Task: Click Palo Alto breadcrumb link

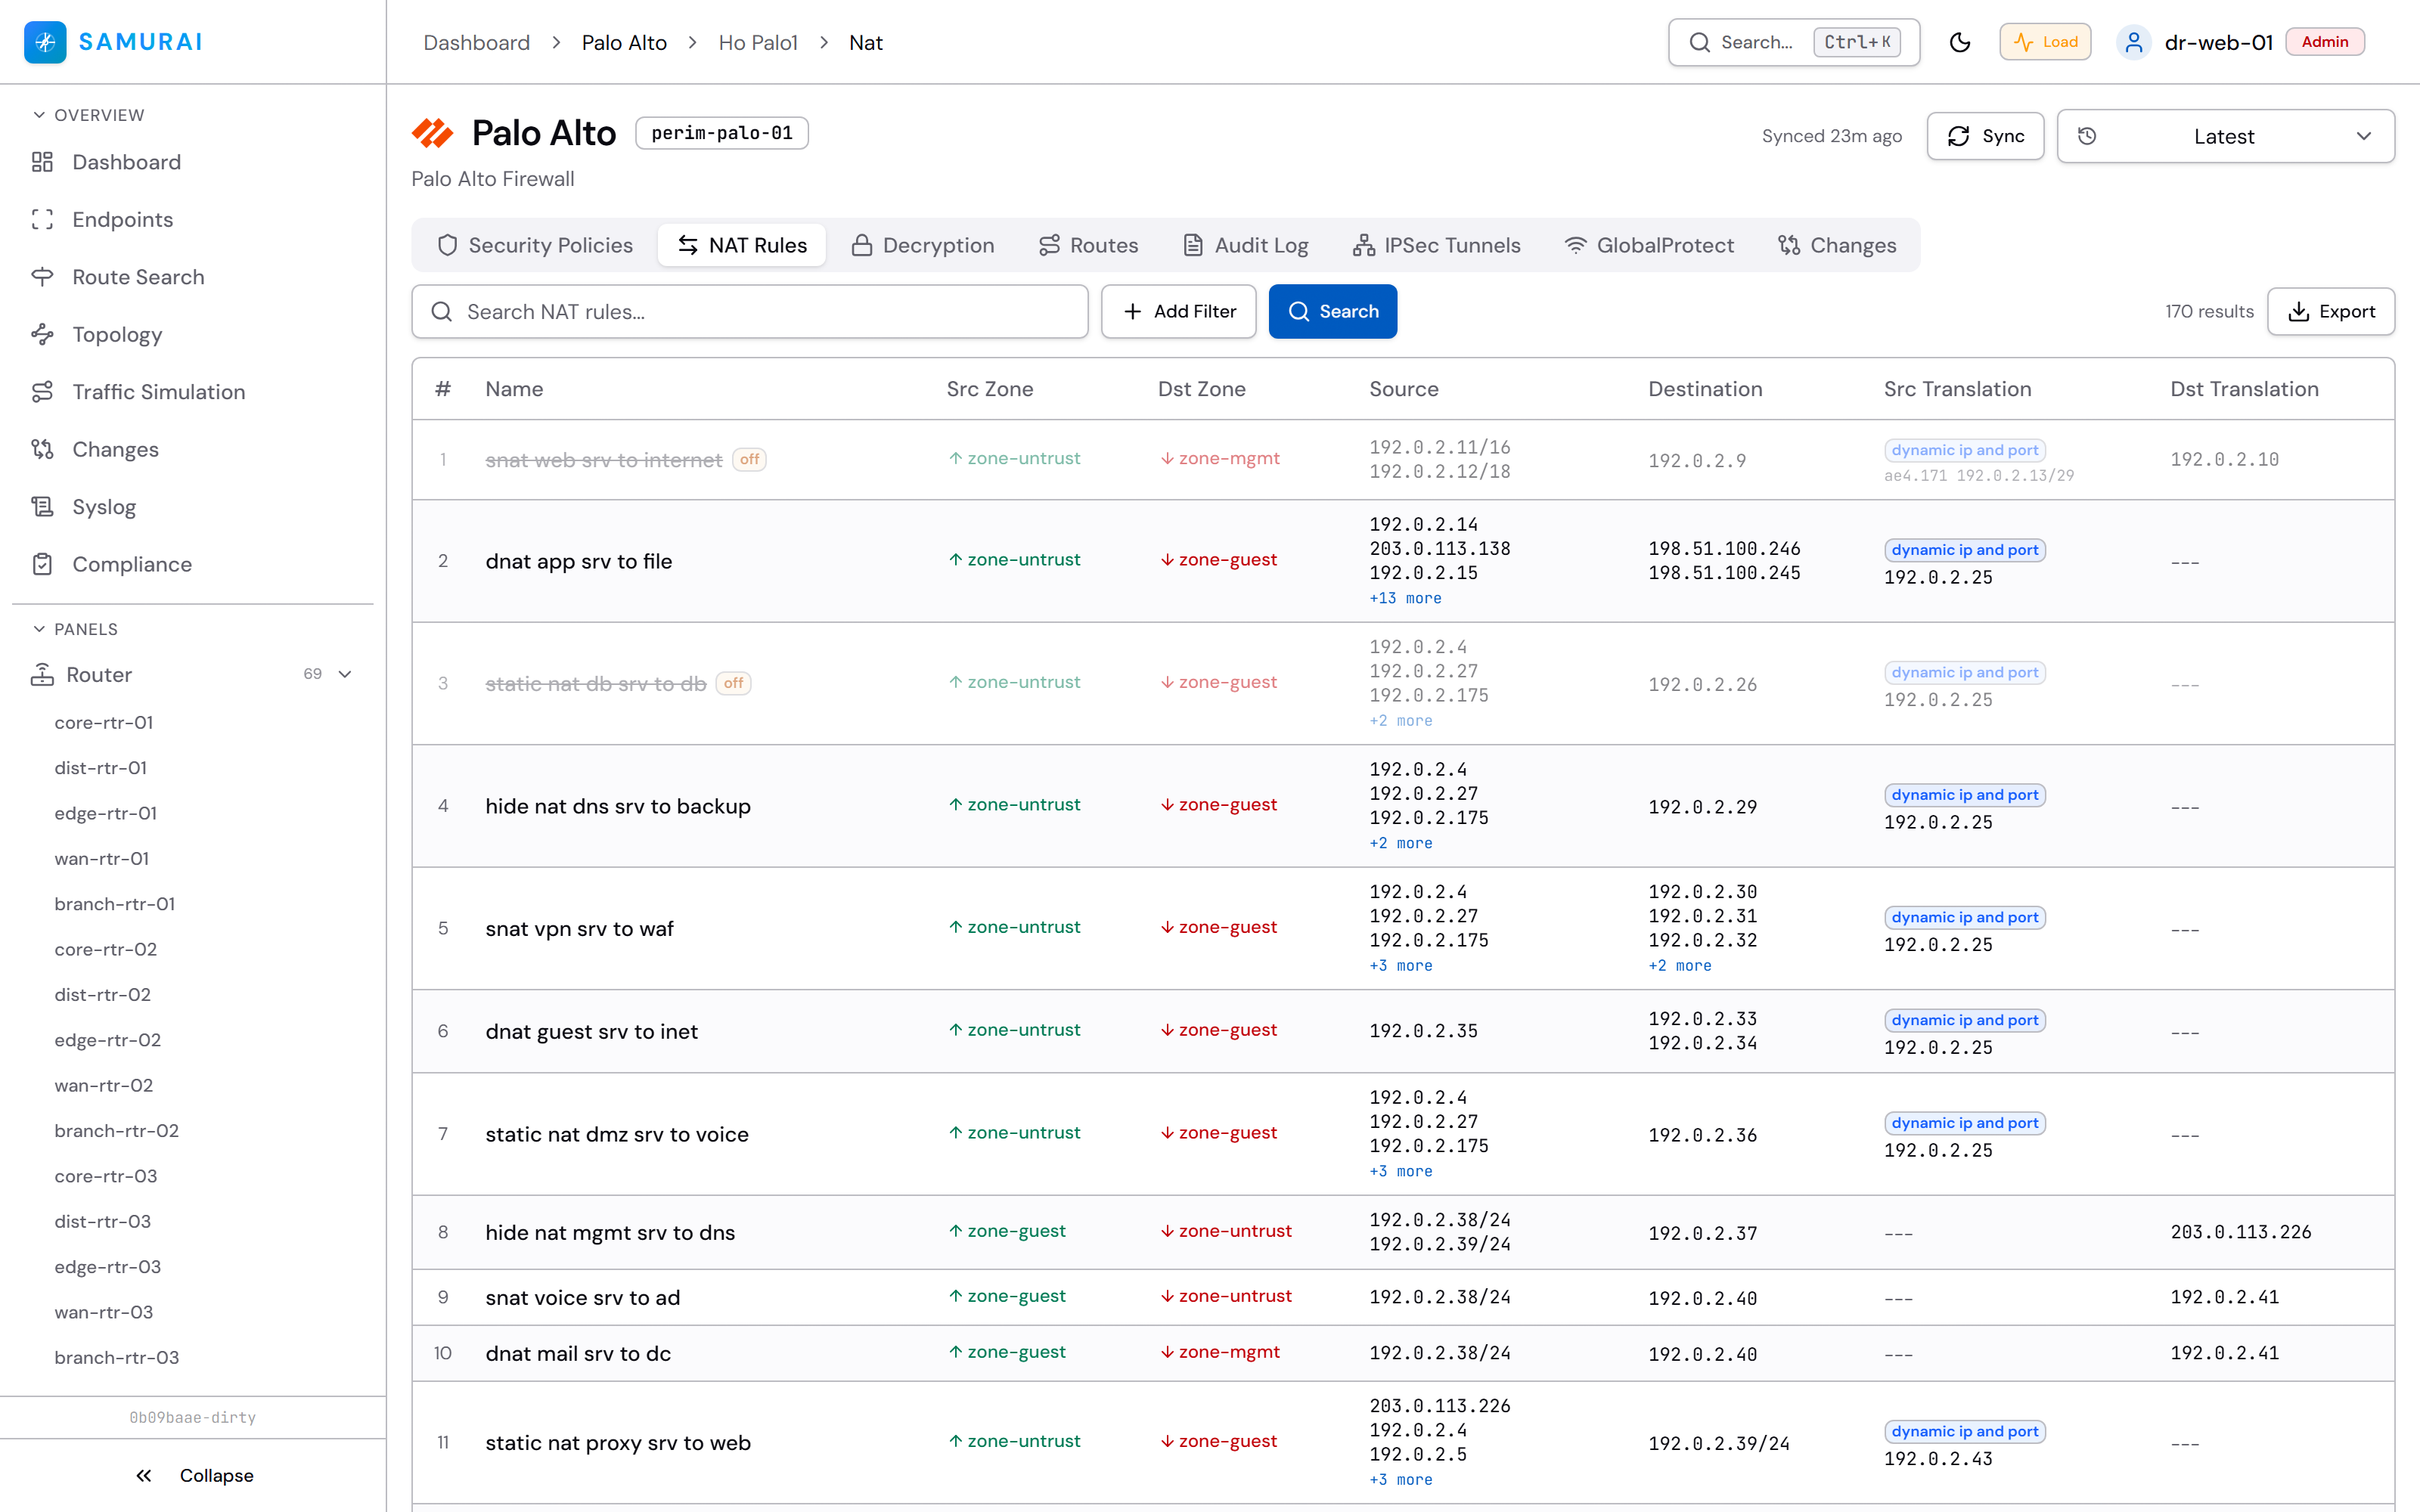Action: [x=624, y=42]
